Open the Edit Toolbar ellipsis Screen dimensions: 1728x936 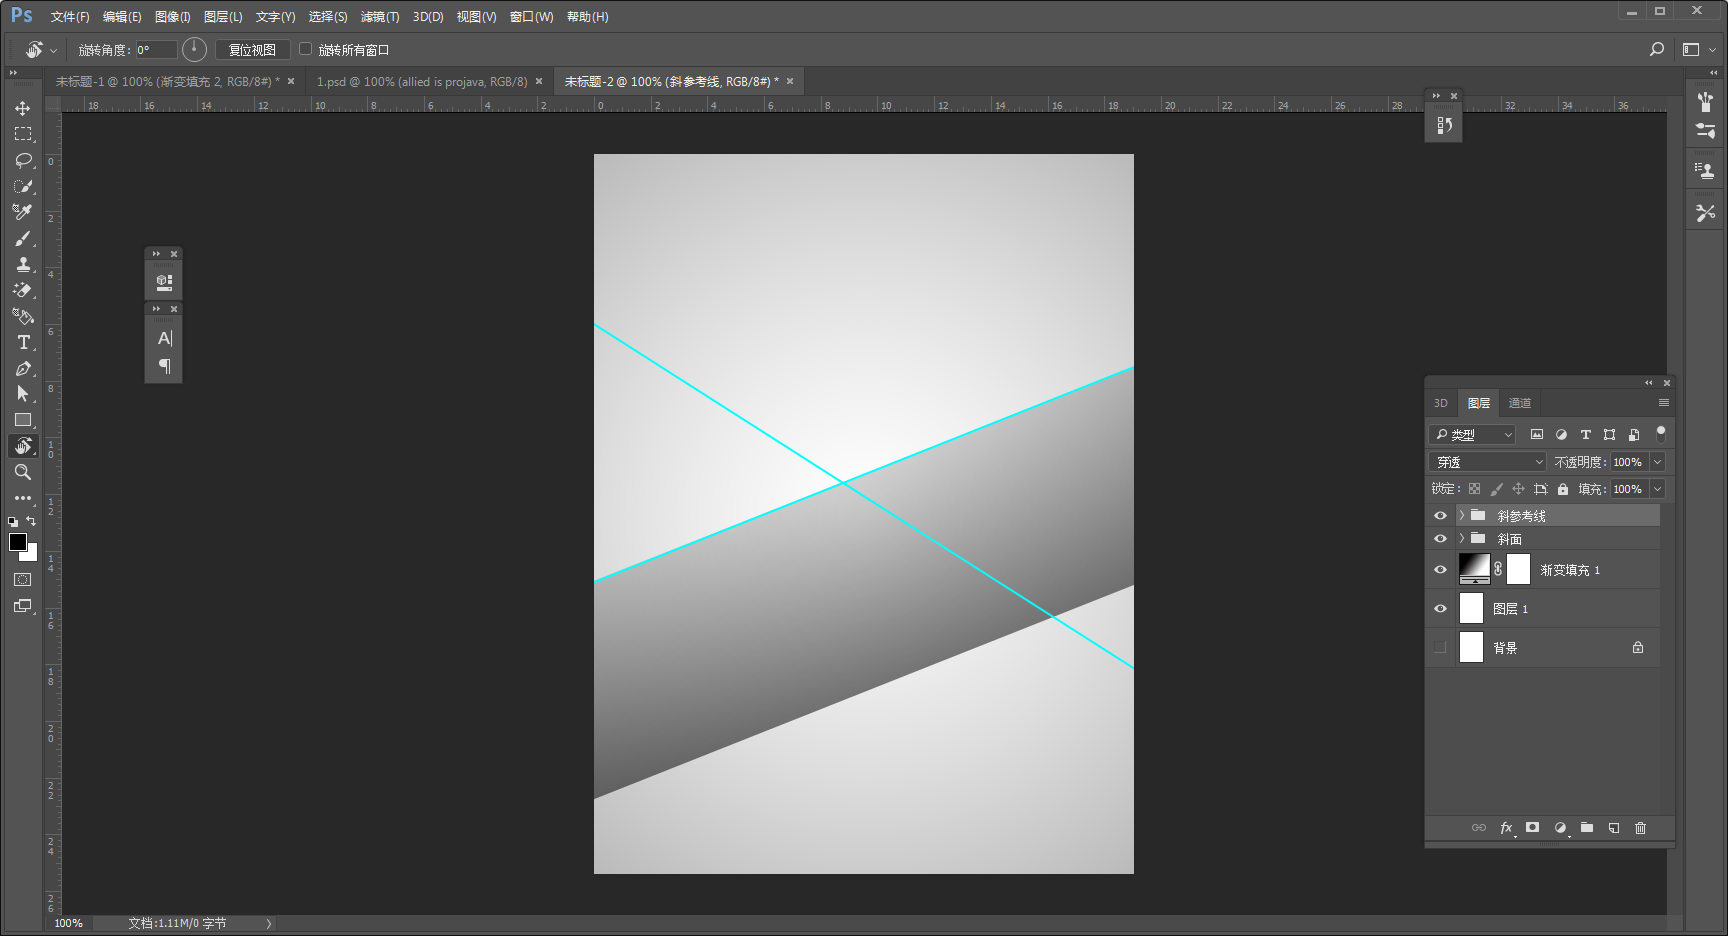click(x=23, y=497)
